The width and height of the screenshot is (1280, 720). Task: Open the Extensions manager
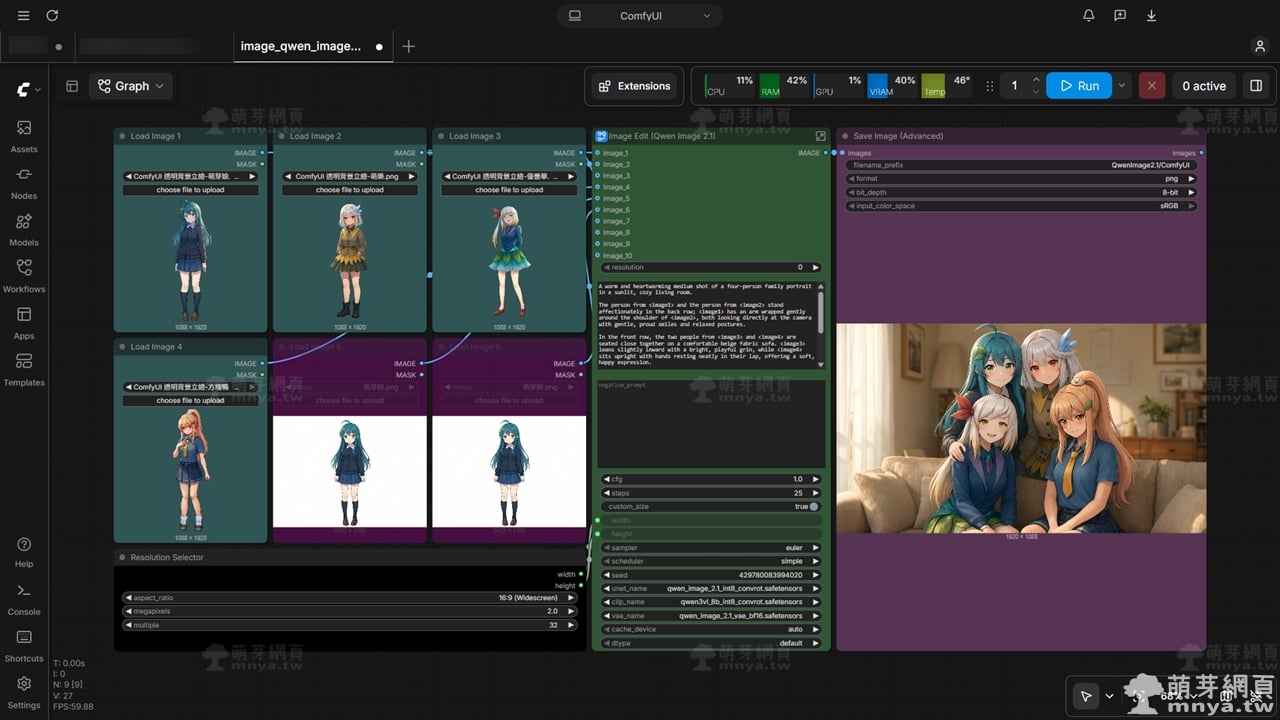point(634,86)
